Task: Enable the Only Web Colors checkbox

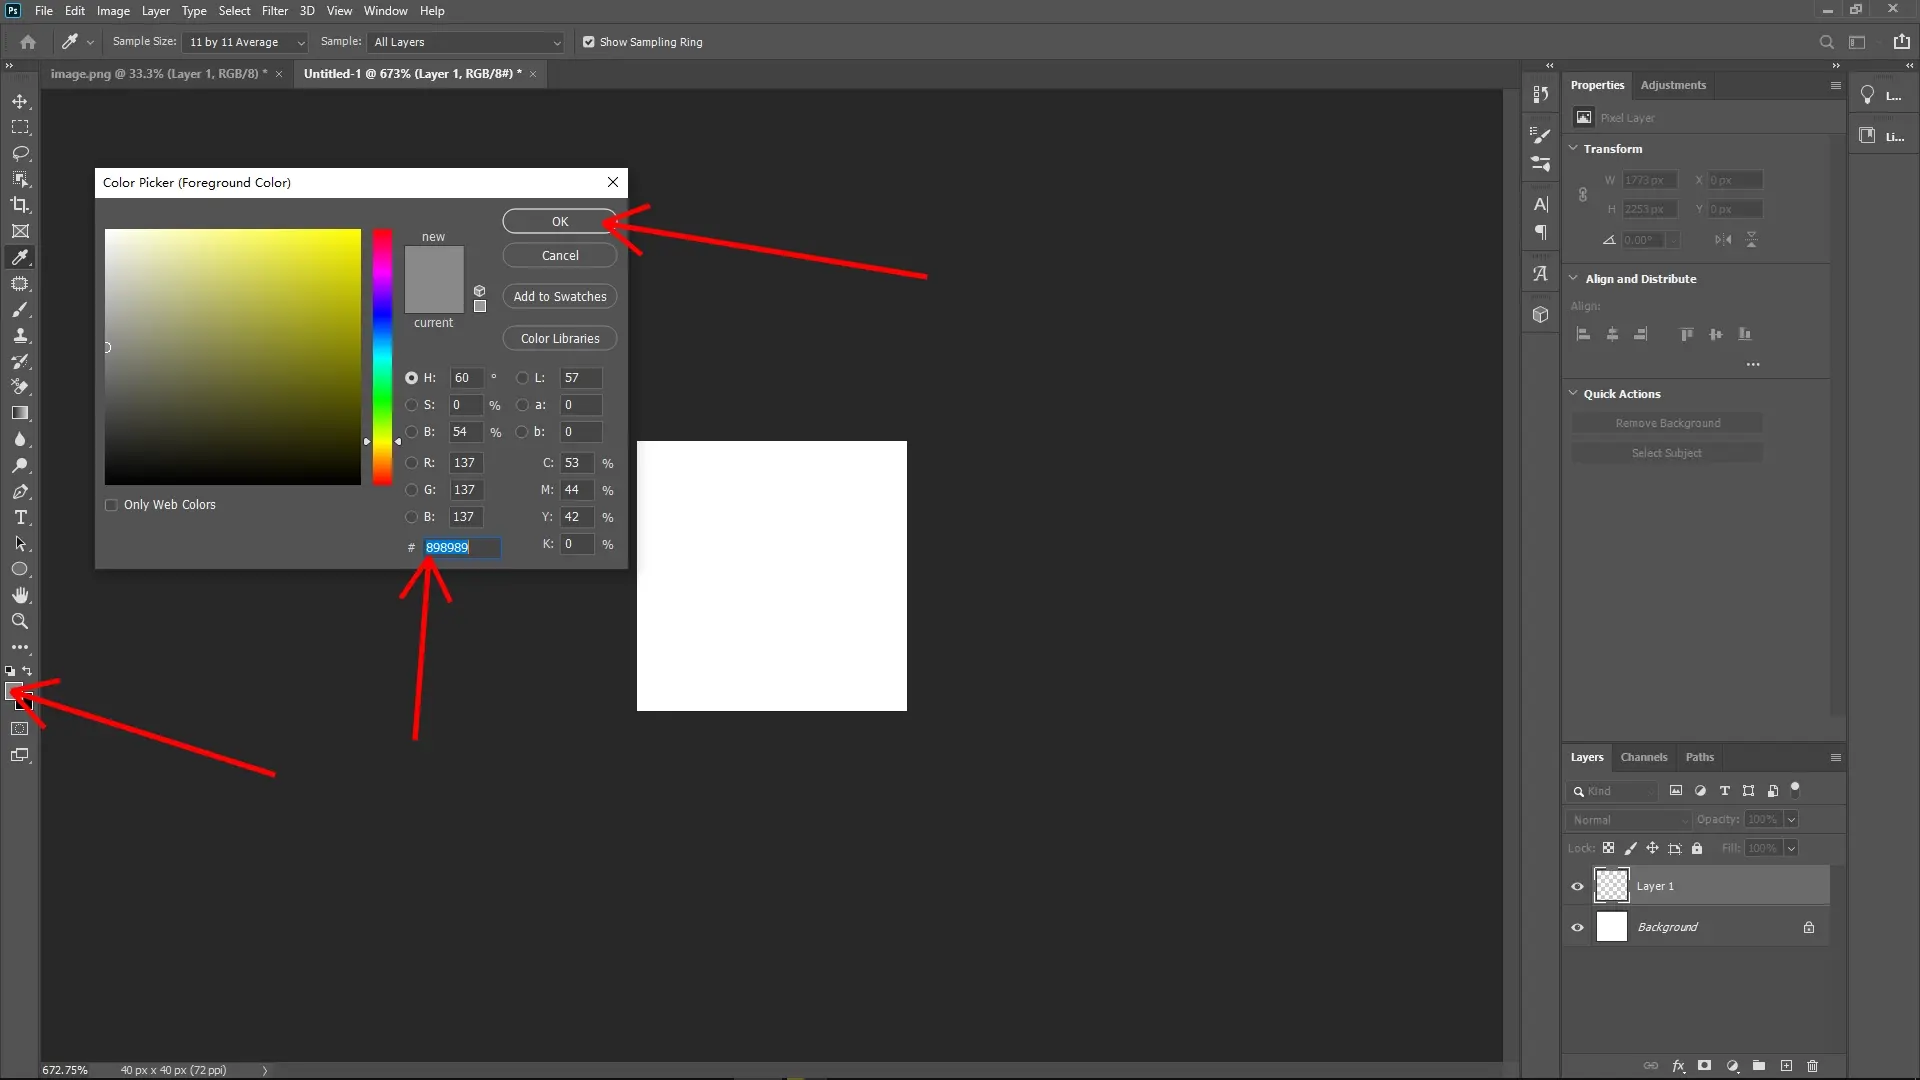Action: tap(112, 505)
